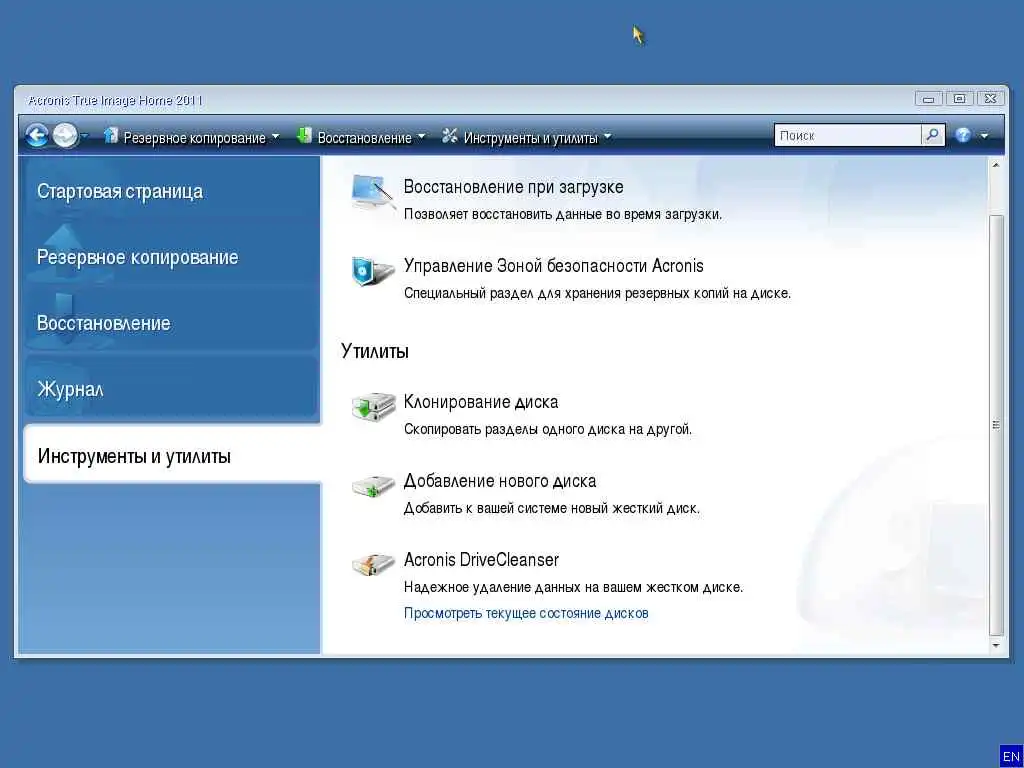Image resolution: width=1024 pixels, height=768 pixels.
Task: Open Восстановление при загрузке link
Action: pos(513,187)
